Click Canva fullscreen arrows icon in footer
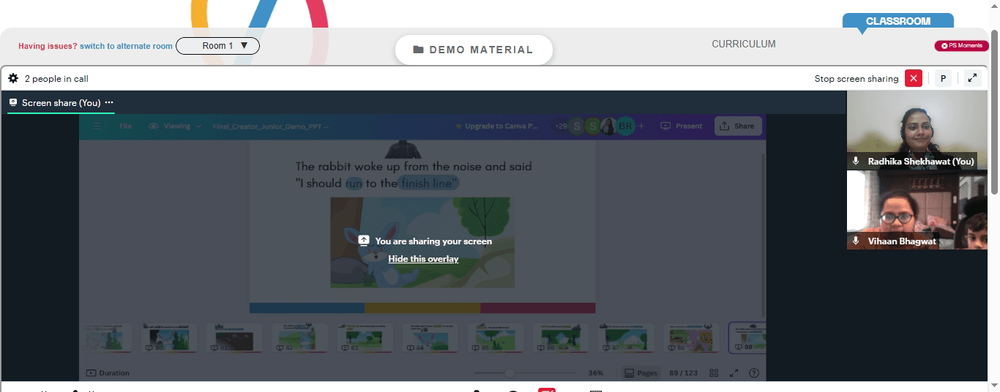Image resolution: width=1000 pixels, height=392 pixels. 734,373
